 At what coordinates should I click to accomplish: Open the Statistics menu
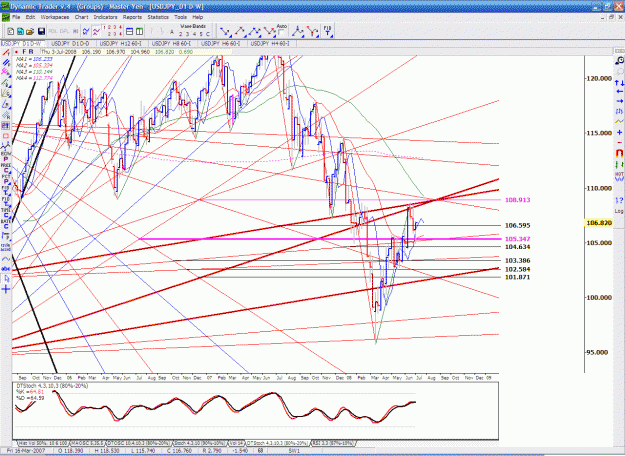(158, 17)
